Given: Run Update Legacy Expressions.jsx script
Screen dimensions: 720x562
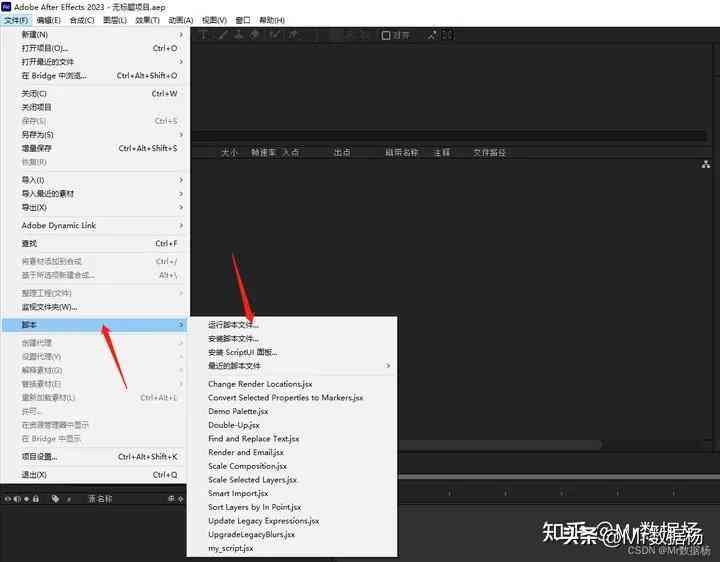Looking at the screenshot, I should point(292,521).
